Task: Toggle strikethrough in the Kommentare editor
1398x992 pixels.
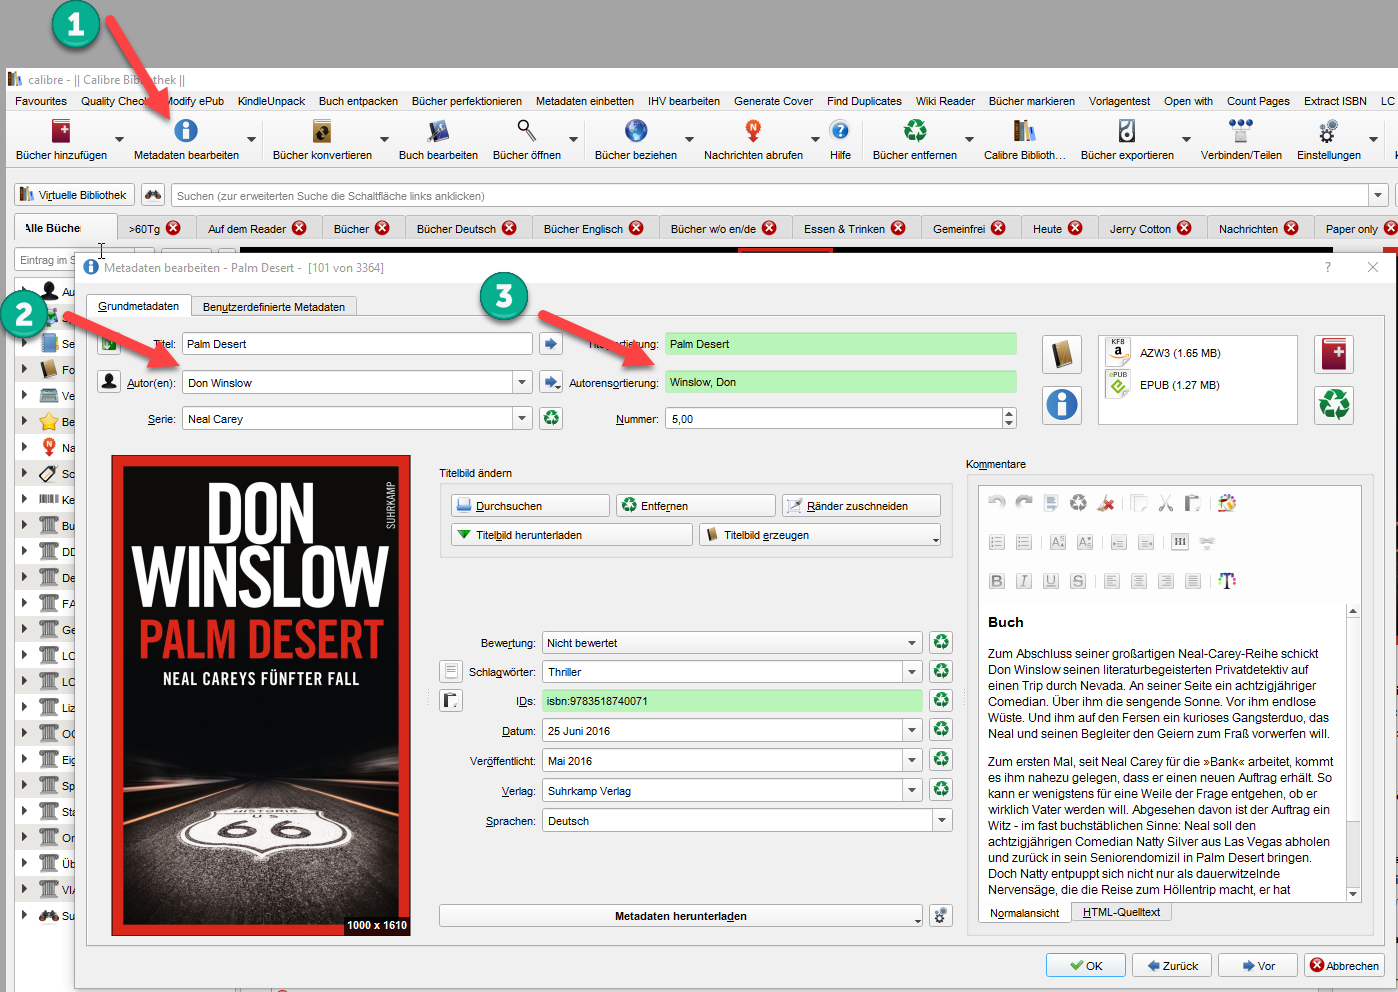Action: tap(1078, 581)
